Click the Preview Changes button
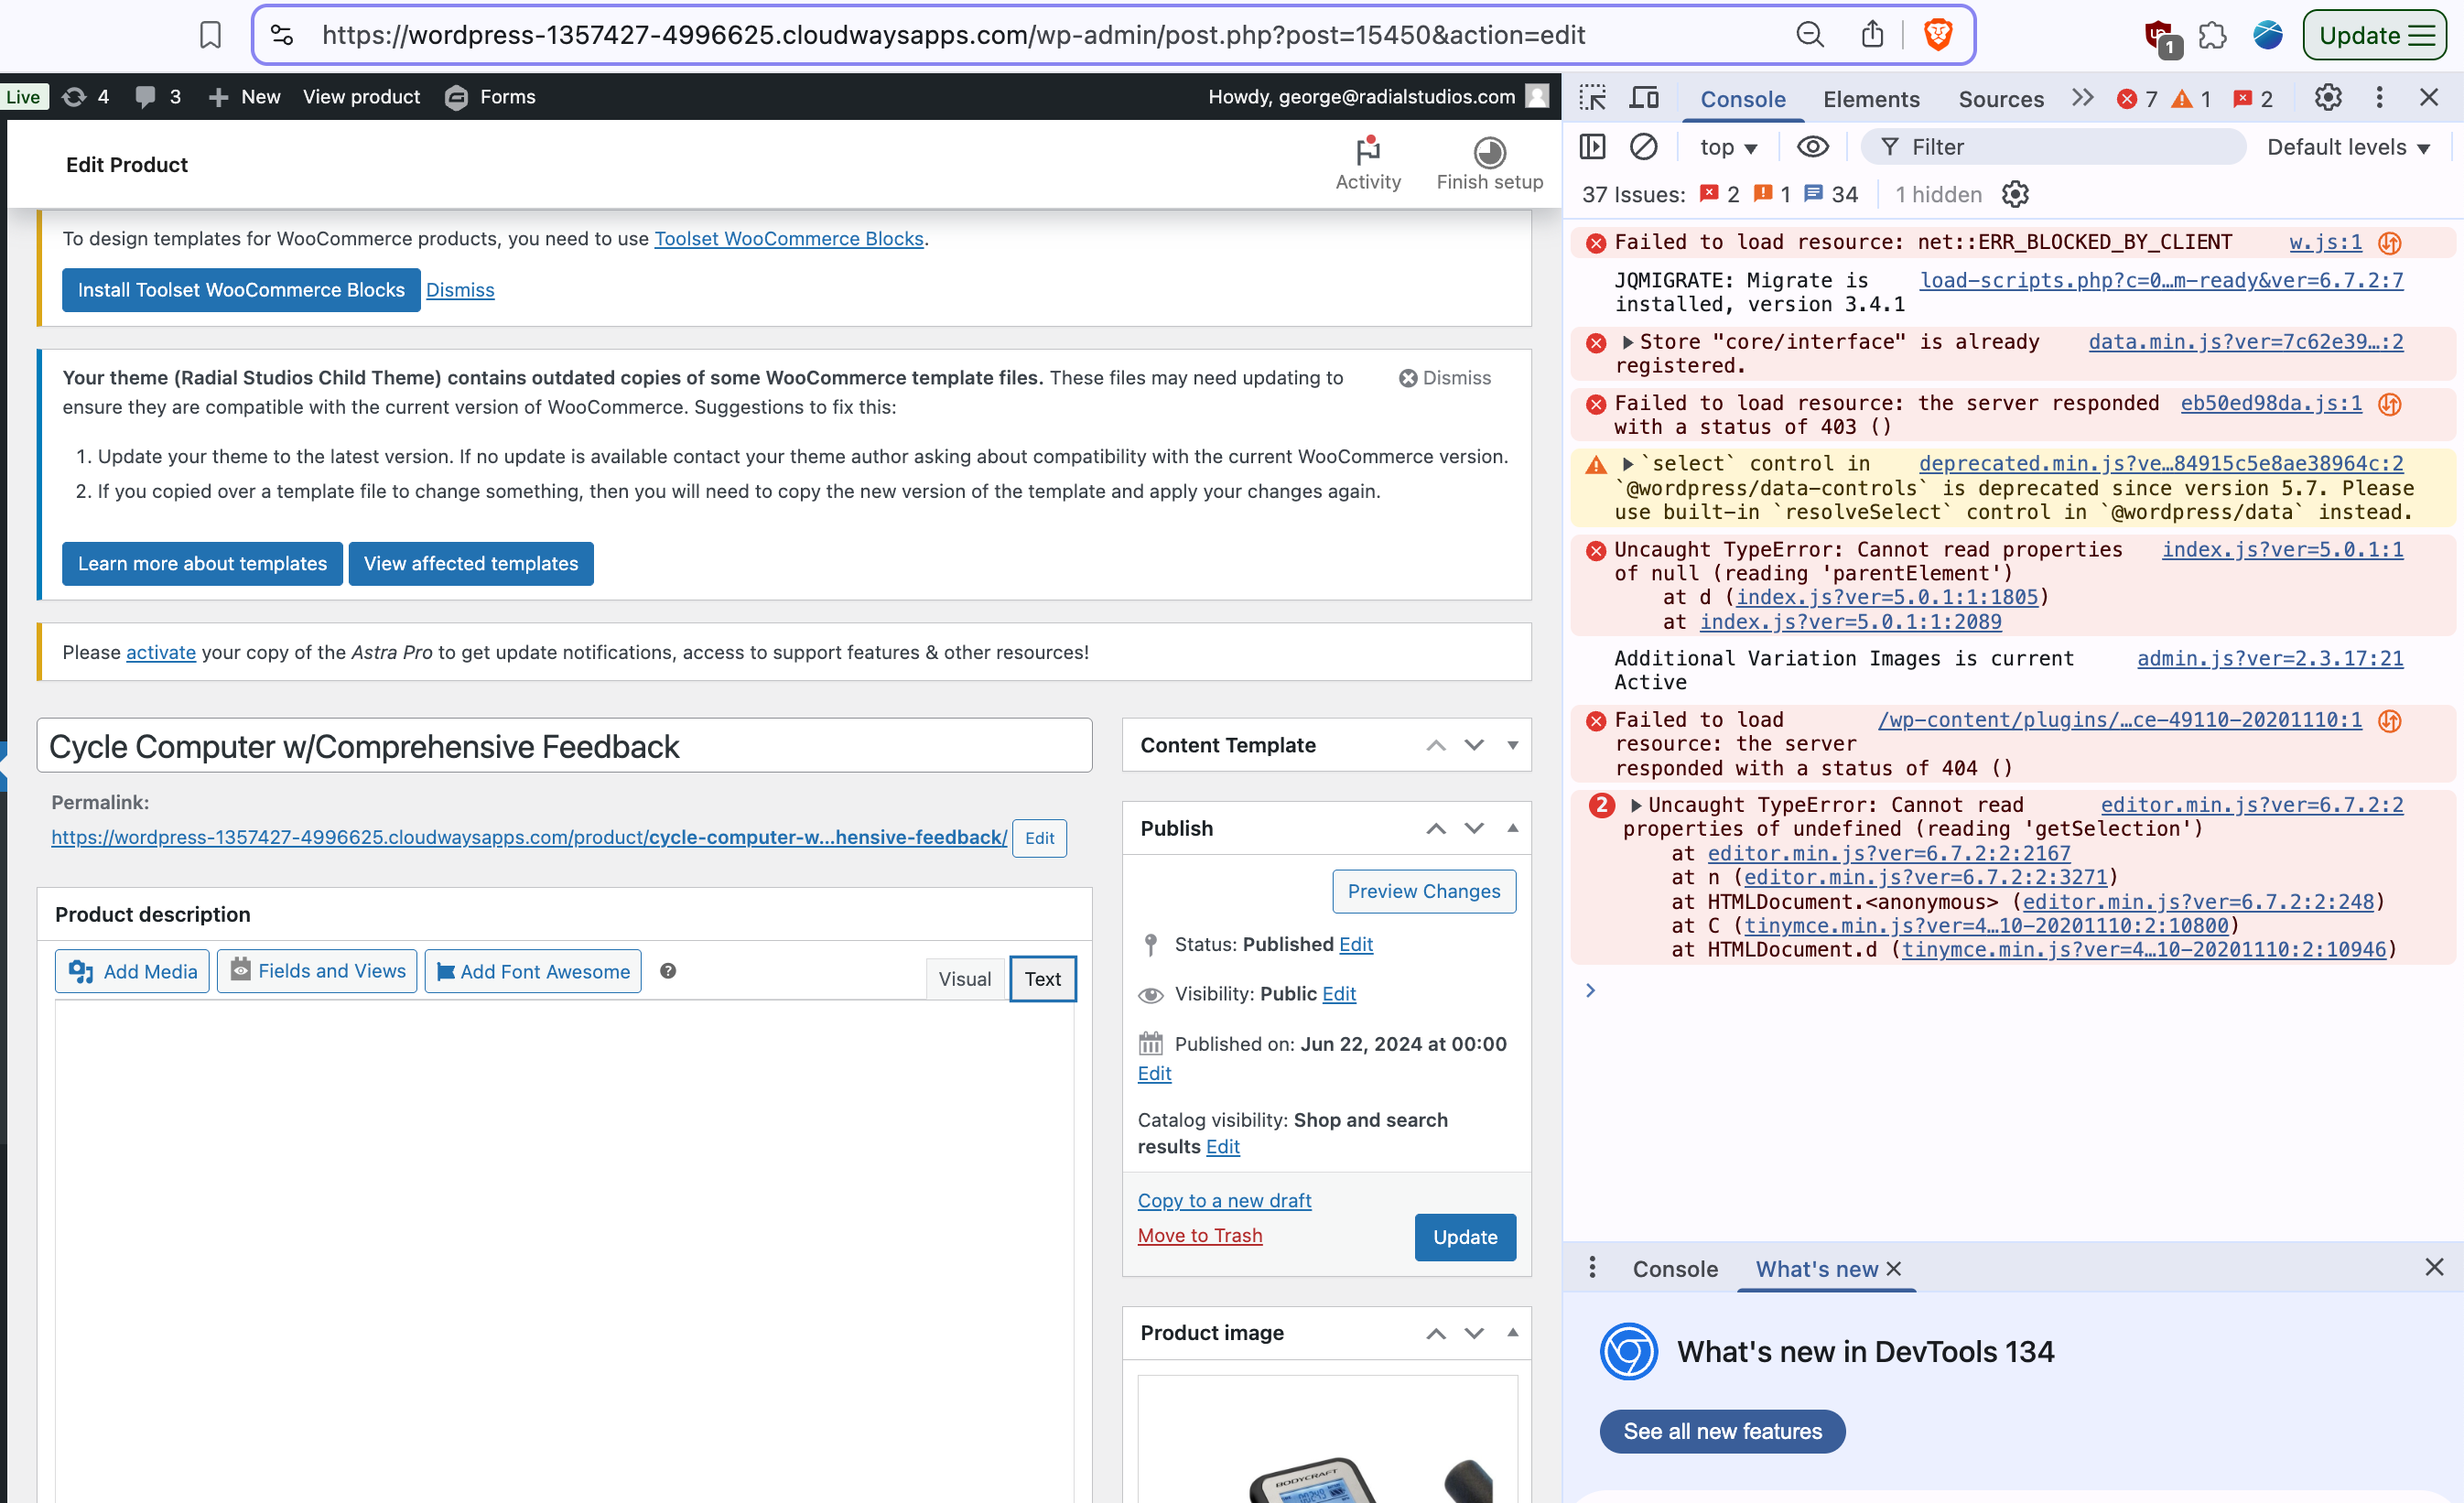 pos(1423,891)
